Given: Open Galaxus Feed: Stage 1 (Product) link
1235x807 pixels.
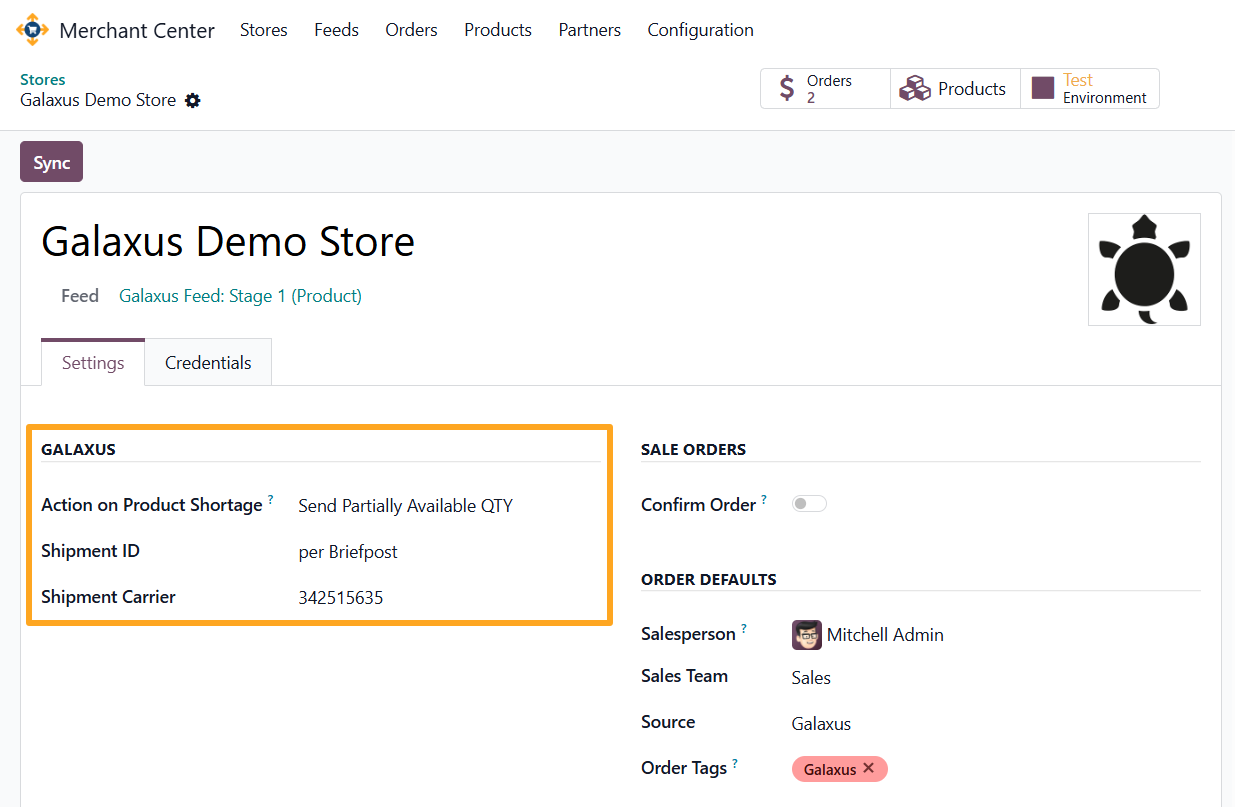Looking at the screenshot, I should [x=240, y=296].
